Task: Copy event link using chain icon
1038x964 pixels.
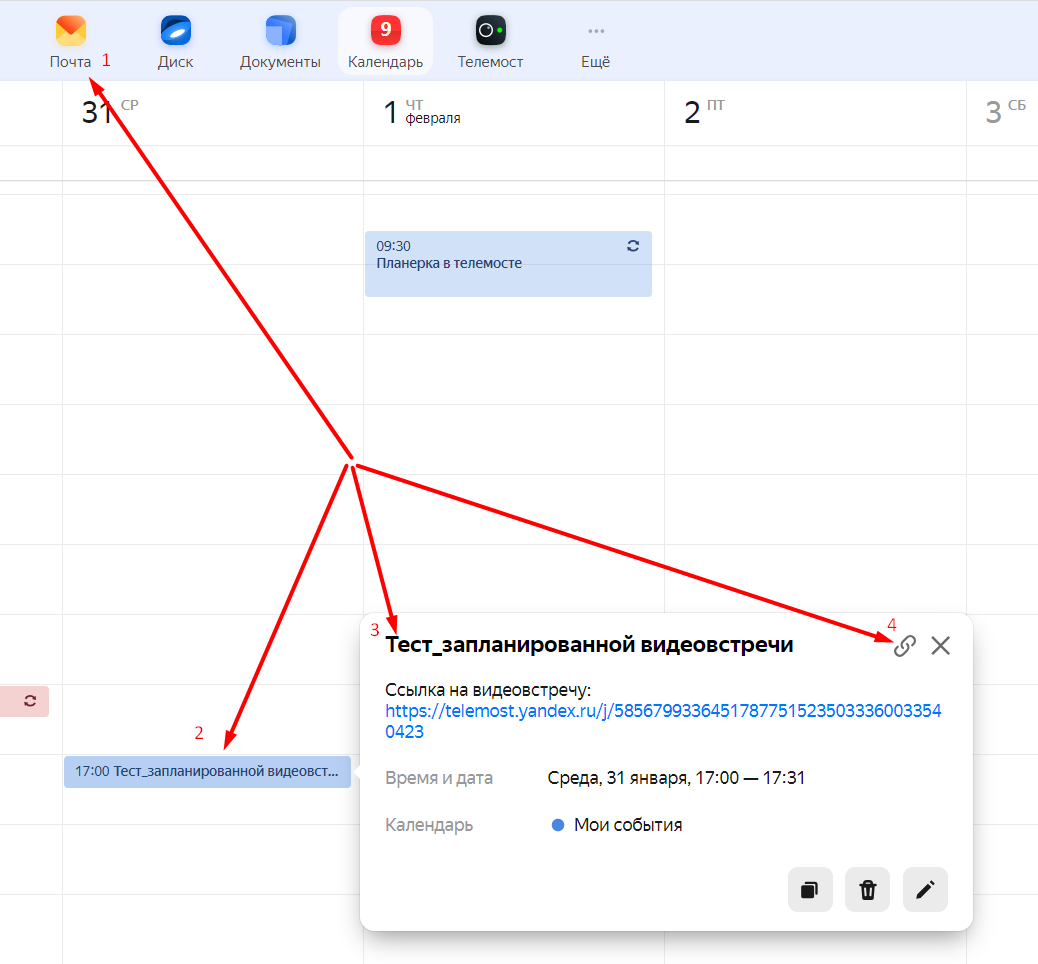Action: pyautogui.click(x=904, y=646)
